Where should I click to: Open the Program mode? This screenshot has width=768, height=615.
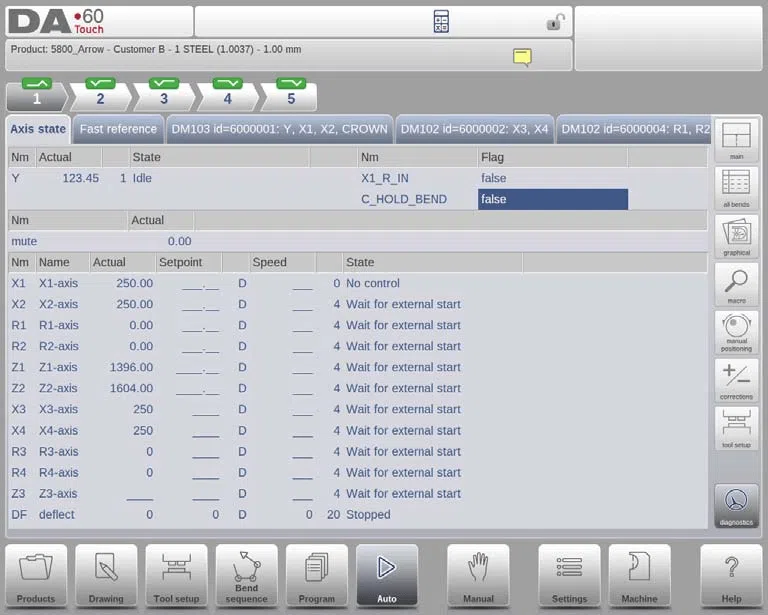pyautogui.click(x=316, y=576)
